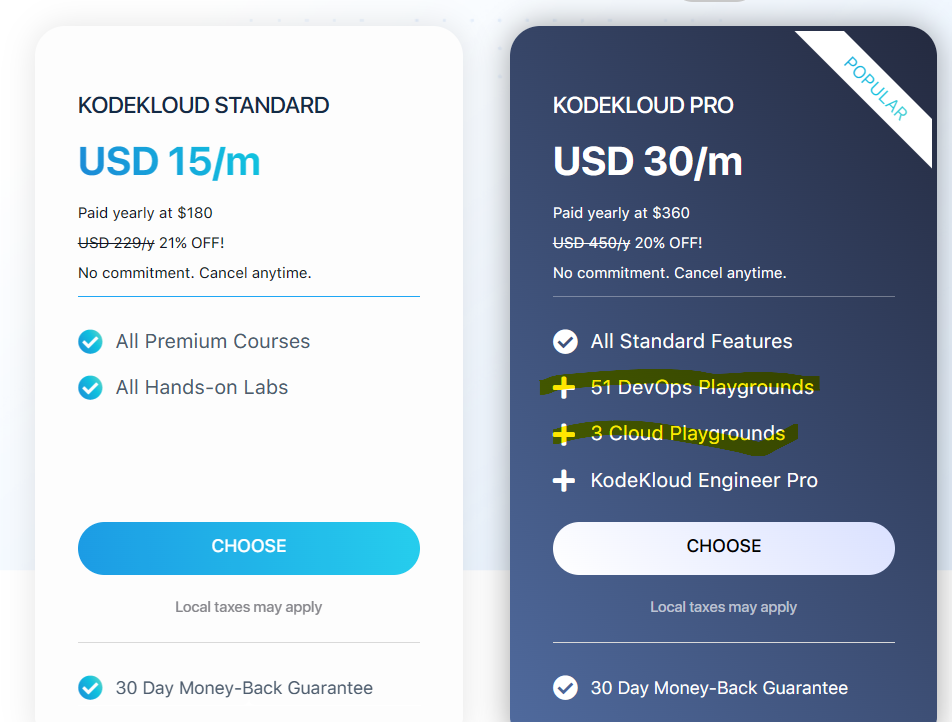The width and height of the screenshot is (952, 722).
Task: Click the KODEKLOUD STANDARD plan title
Action: 204,105
